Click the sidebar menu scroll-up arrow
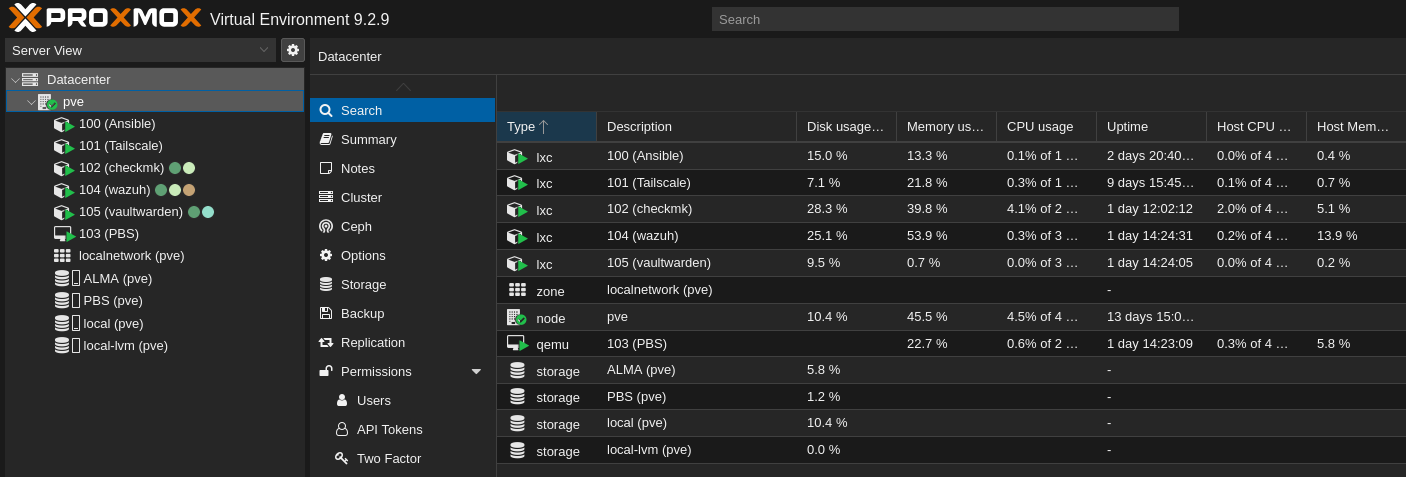The width and height of the screenshot is (1406, 477). point(403,87)
